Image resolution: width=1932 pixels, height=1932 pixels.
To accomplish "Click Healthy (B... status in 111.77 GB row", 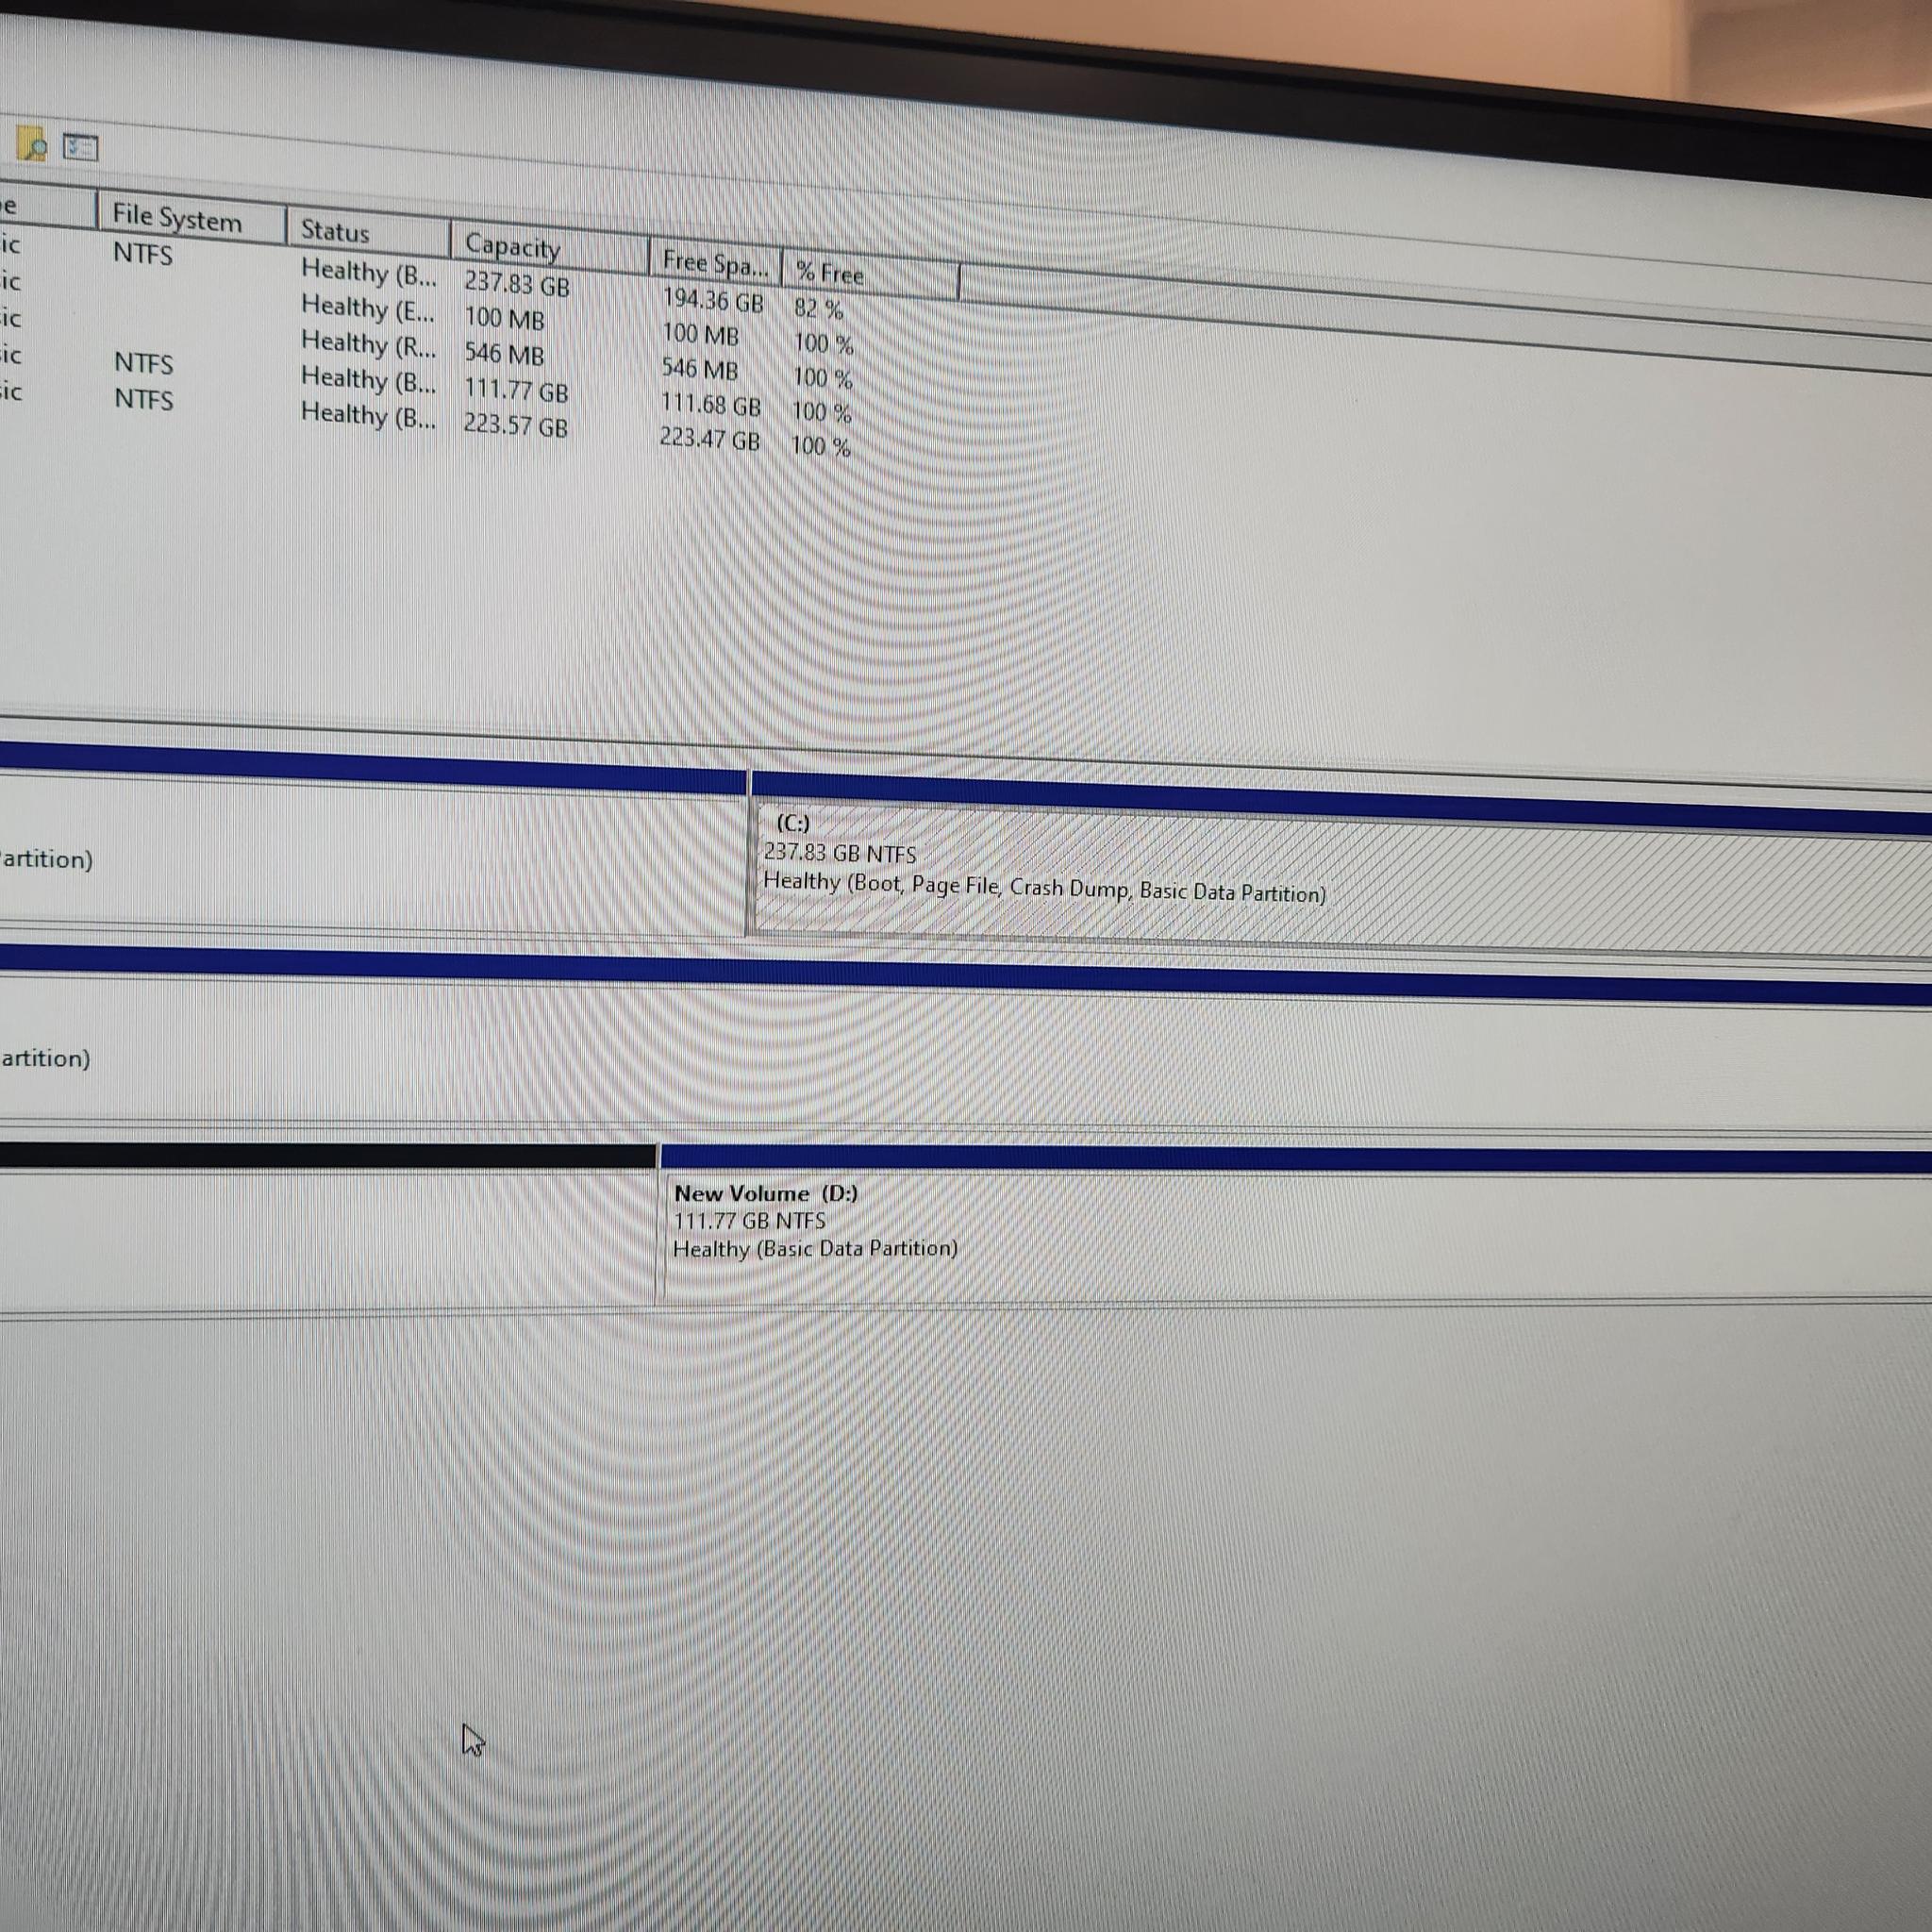I will coord(369,380).
